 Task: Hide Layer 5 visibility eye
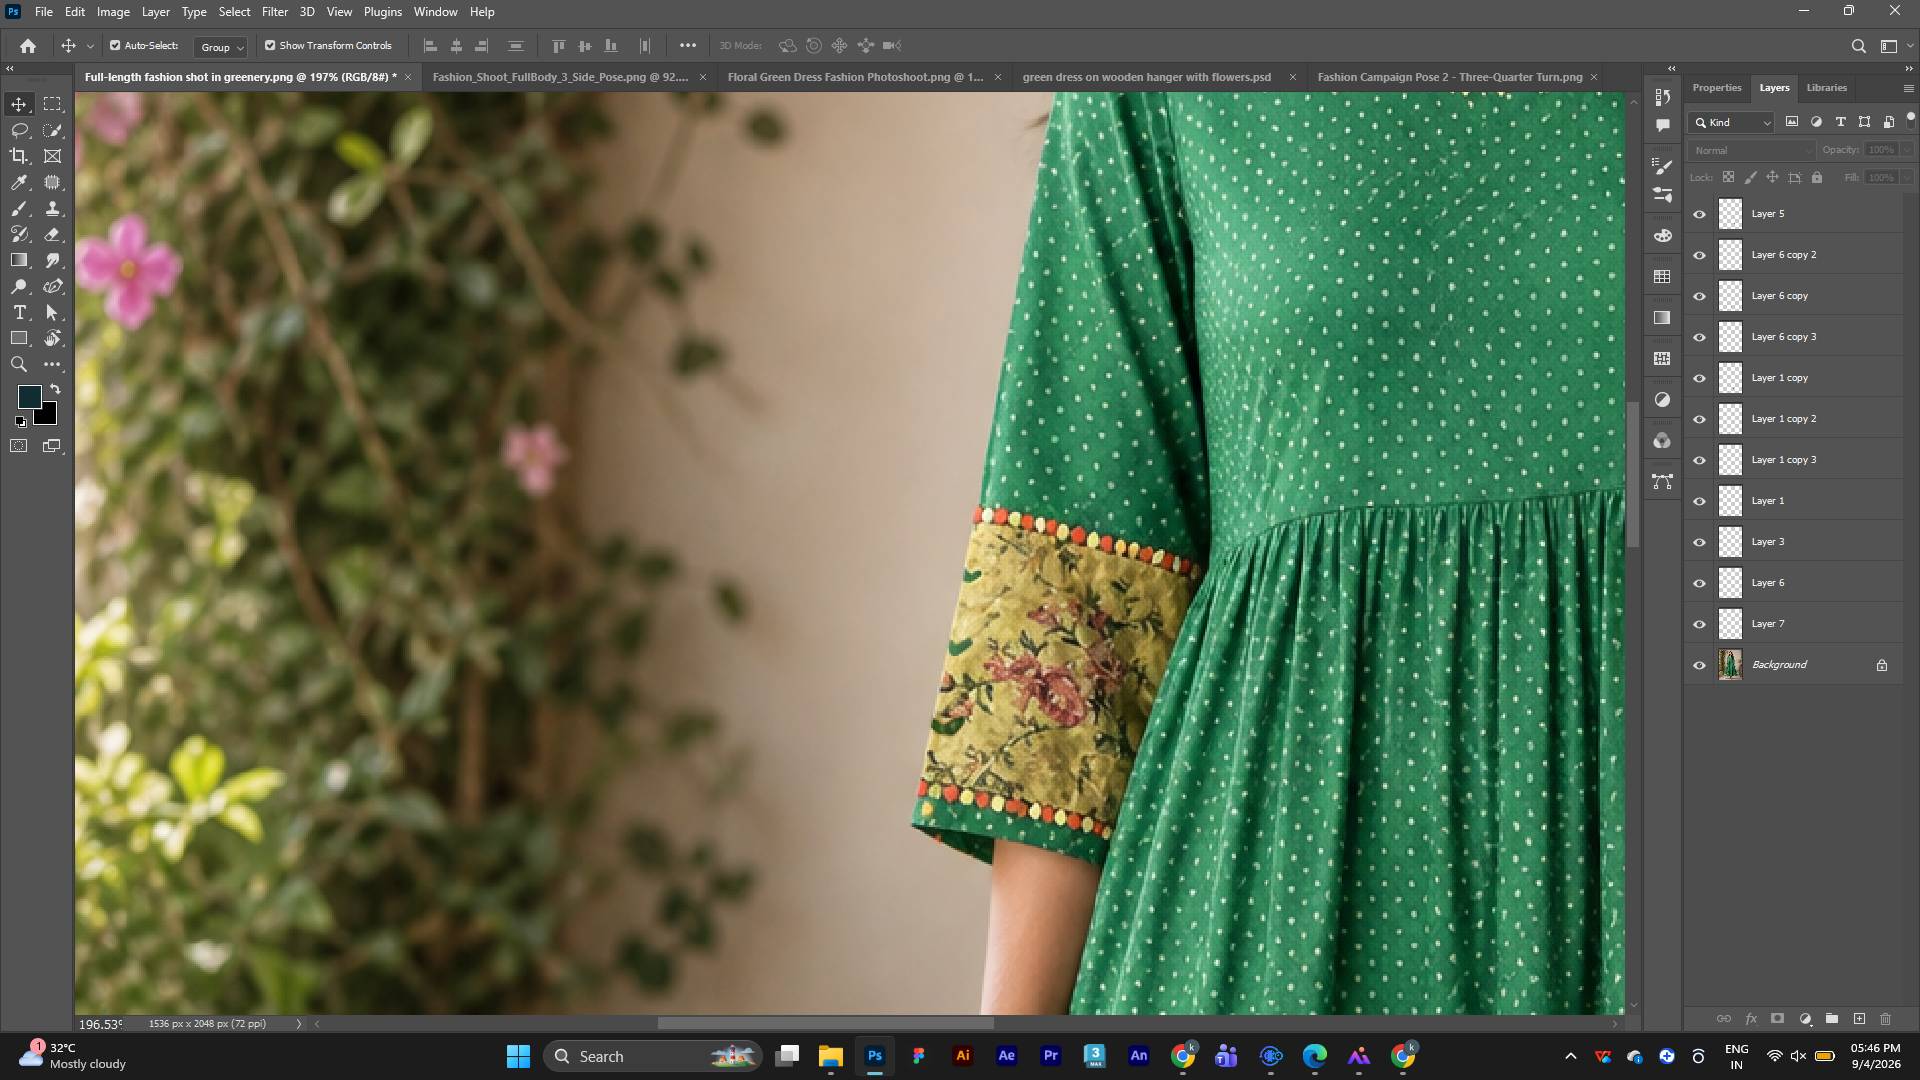coord(1699,214)
